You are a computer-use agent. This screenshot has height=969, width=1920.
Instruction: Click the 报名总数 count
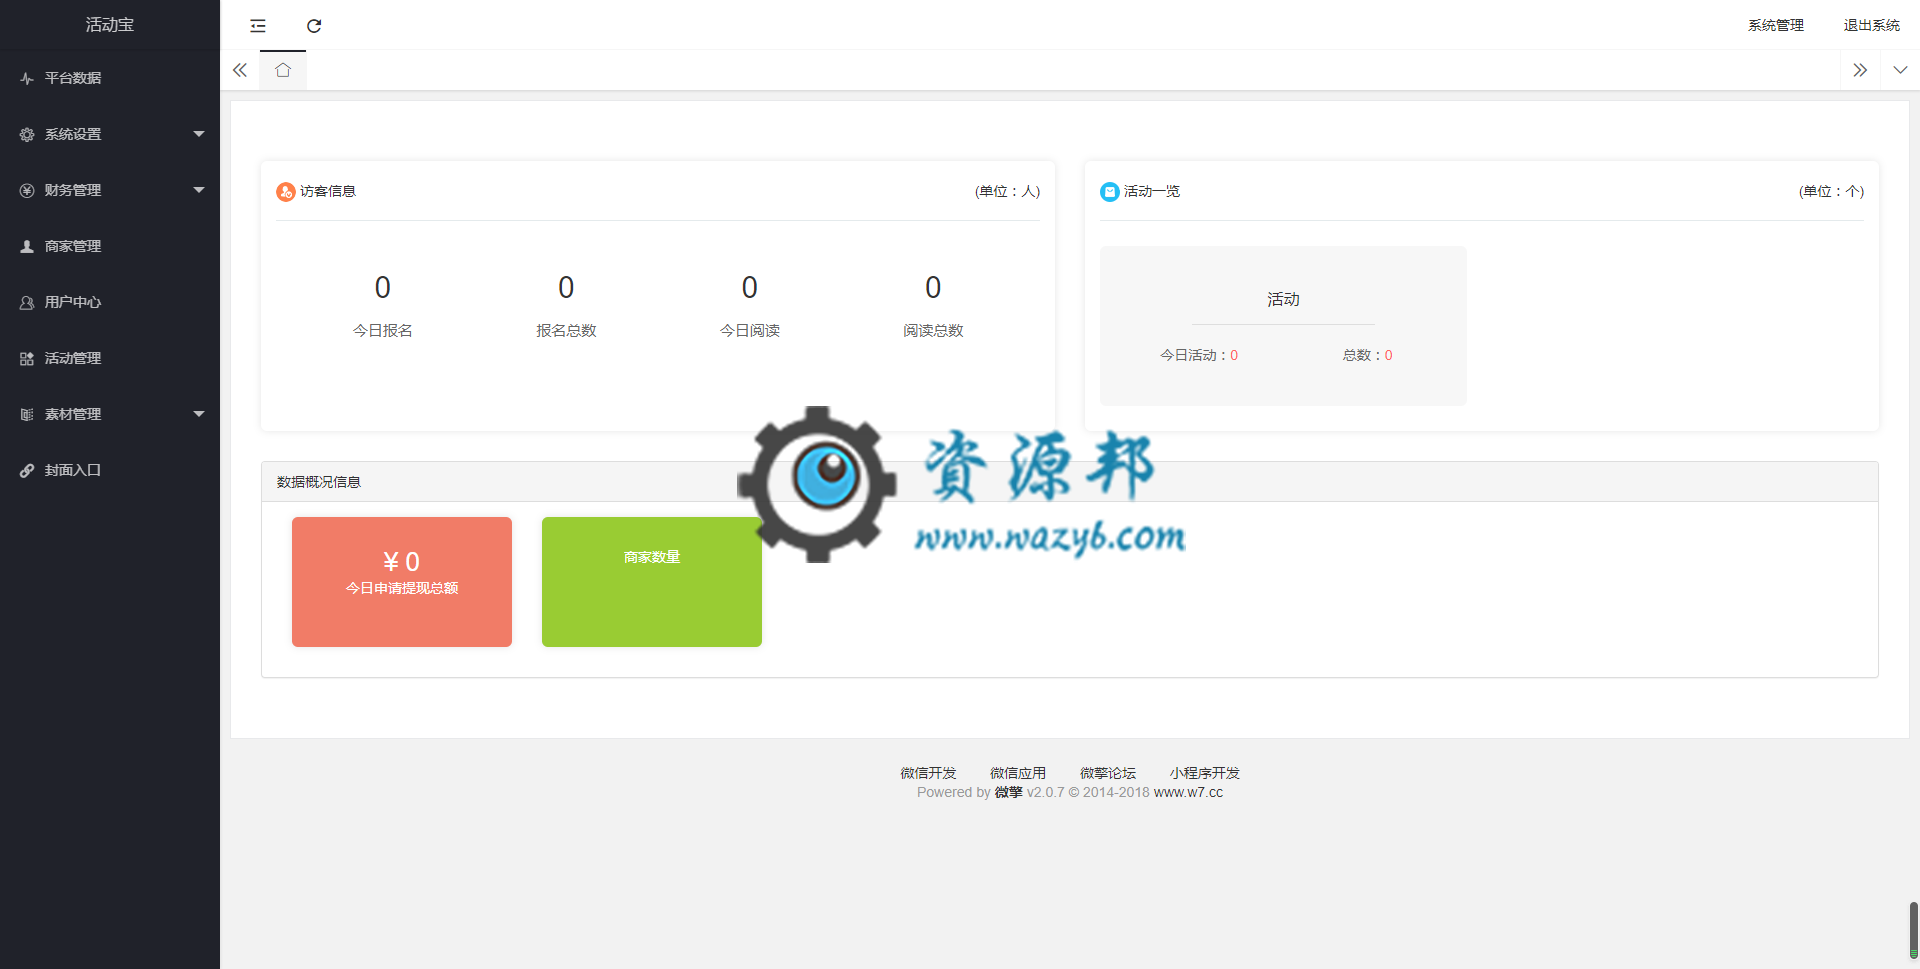tap(566, 288)
